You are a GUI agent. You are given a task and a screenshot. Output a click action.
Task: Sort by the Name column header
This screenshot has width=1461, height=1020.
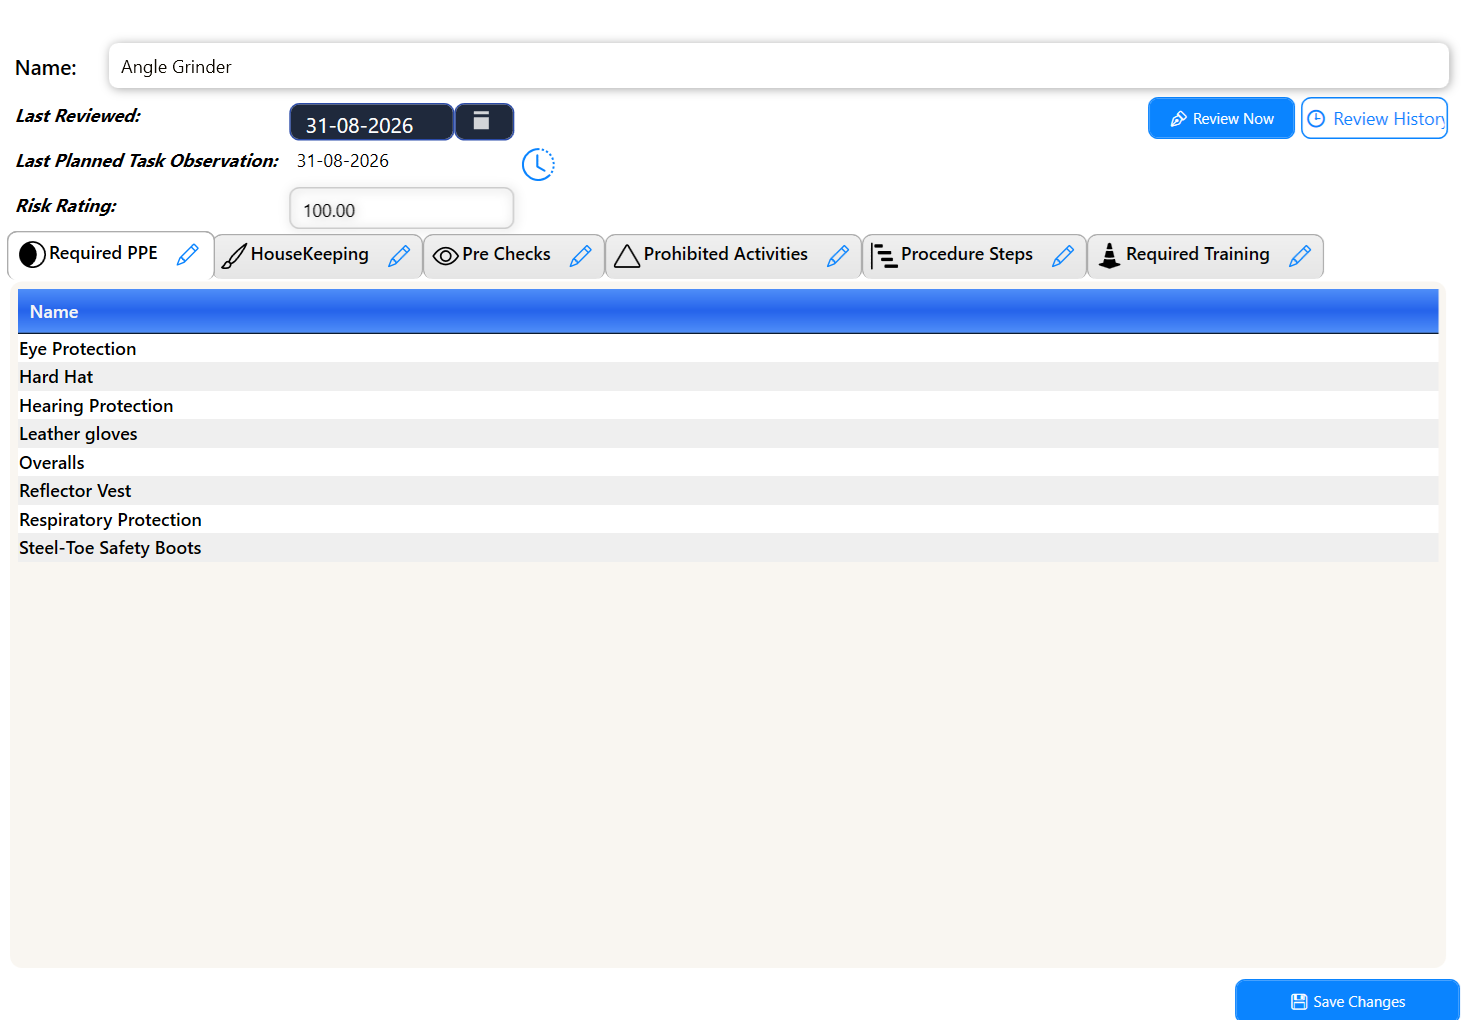pyautogui.click(x=728, y=311)
